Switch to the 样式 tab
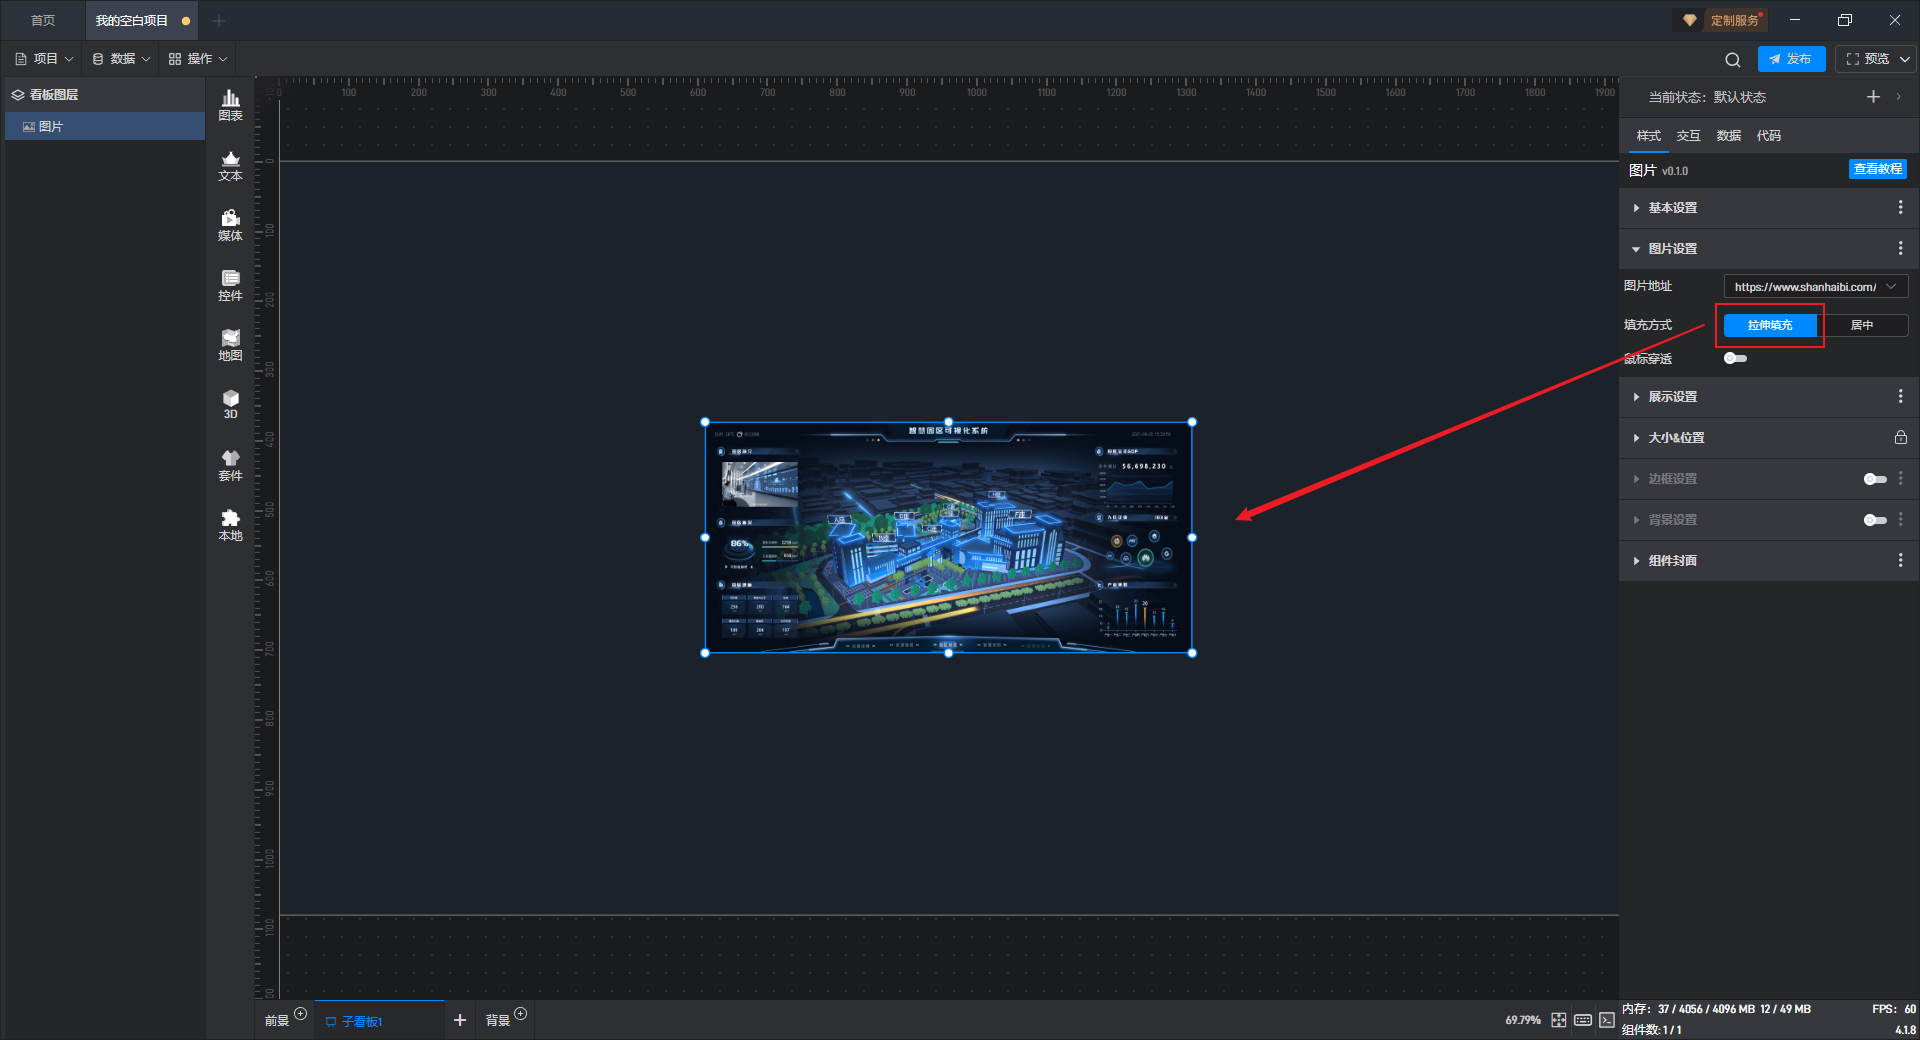The height and width of the screenshot is (1040, 1920). pyautogui.click(x=1648, y=135)
